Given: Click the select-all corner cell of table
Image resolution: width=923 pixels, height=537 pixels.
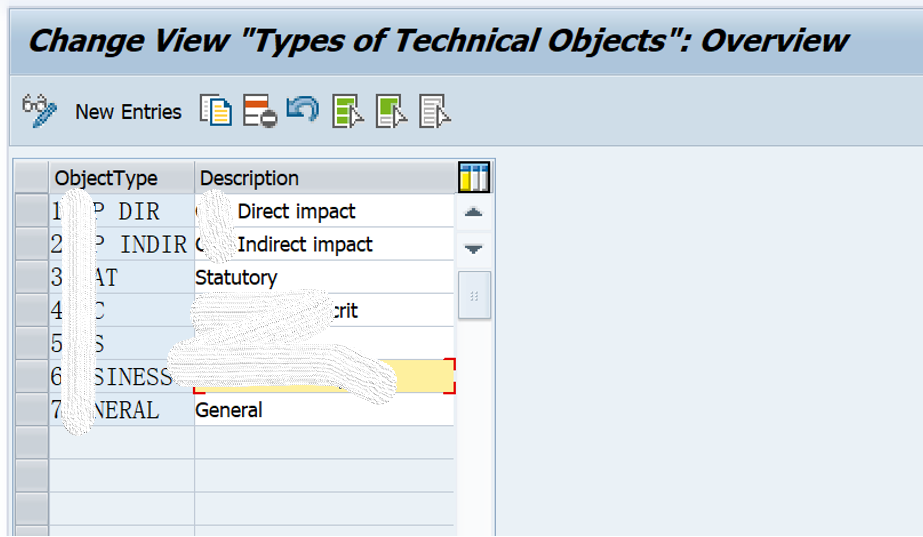Looking at the screenshot, I should pyautogui.click(x=31, y=178).
